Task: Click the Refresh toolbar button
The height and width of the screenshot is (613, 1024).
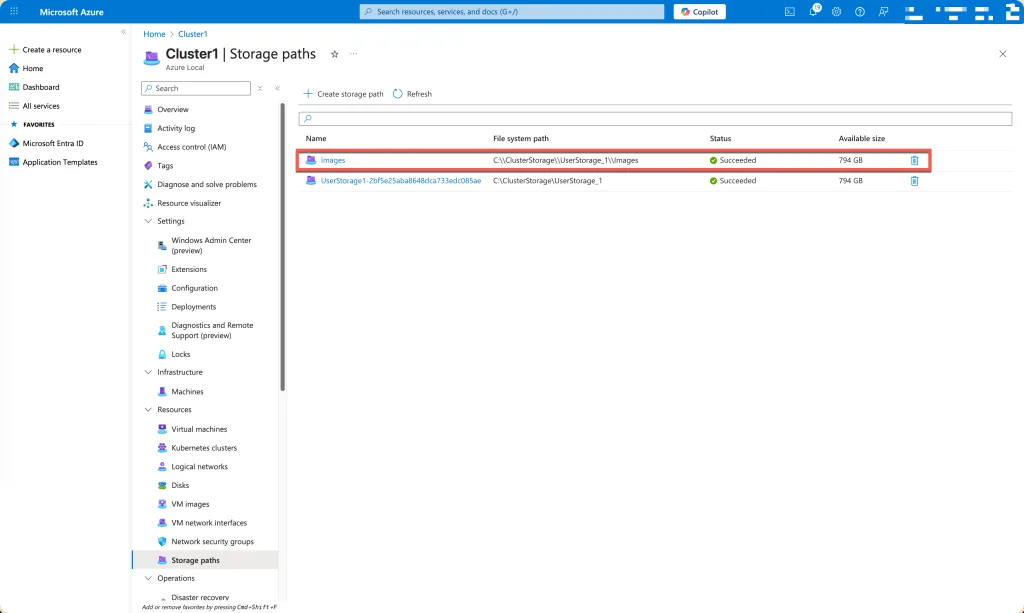Action: pyautogui.click(x=412, y=94)
